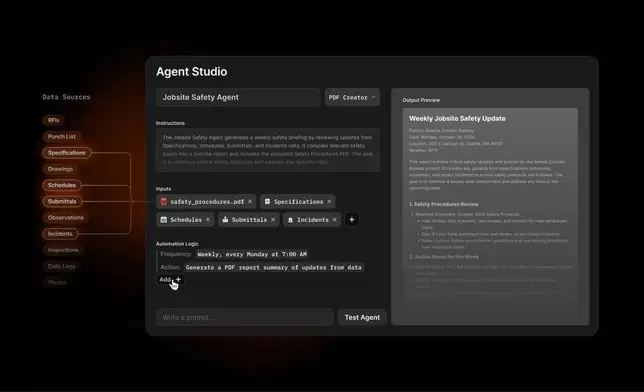Click the Frequency: label
The width and height of the screenshot is (644, 392).
click(x=176, y=254)
